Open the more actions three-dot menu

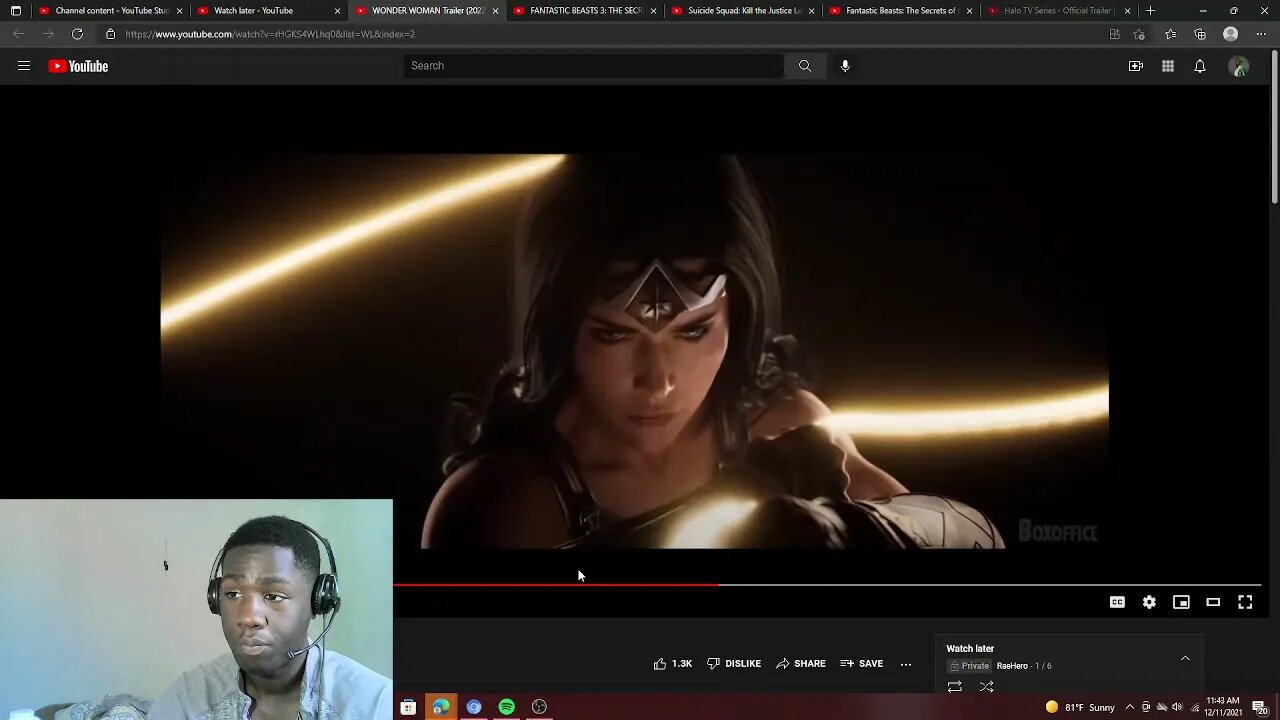(906, 664)
